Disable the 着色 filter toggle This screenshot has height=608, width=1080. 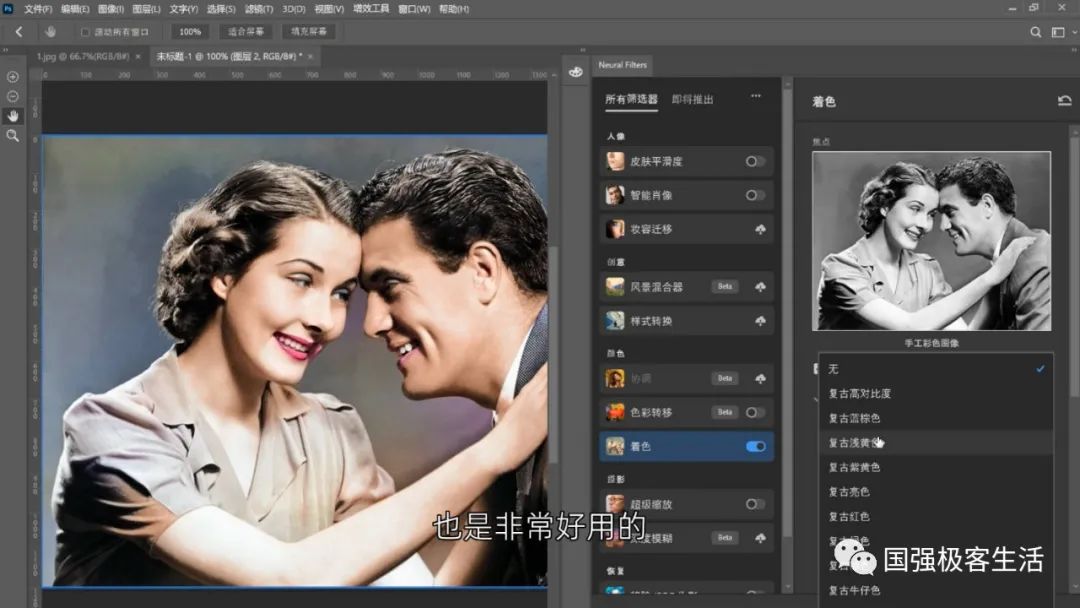tap(756, 446)
